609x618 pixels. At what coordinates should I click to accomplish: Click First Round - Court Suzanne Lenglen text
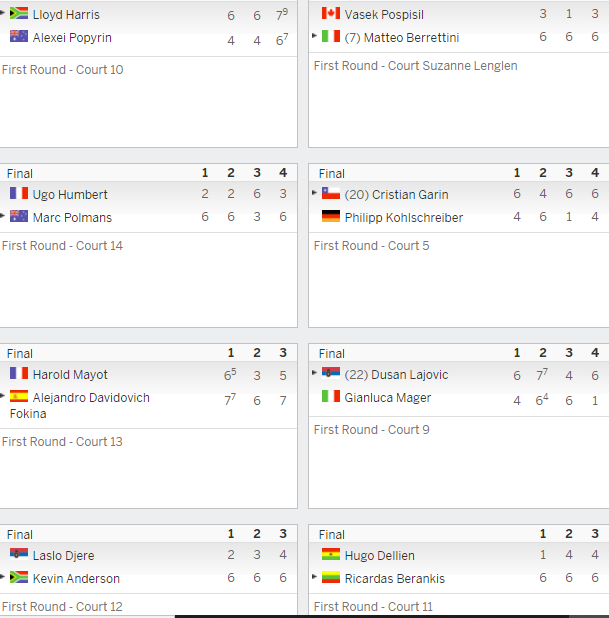coord(415,65)
